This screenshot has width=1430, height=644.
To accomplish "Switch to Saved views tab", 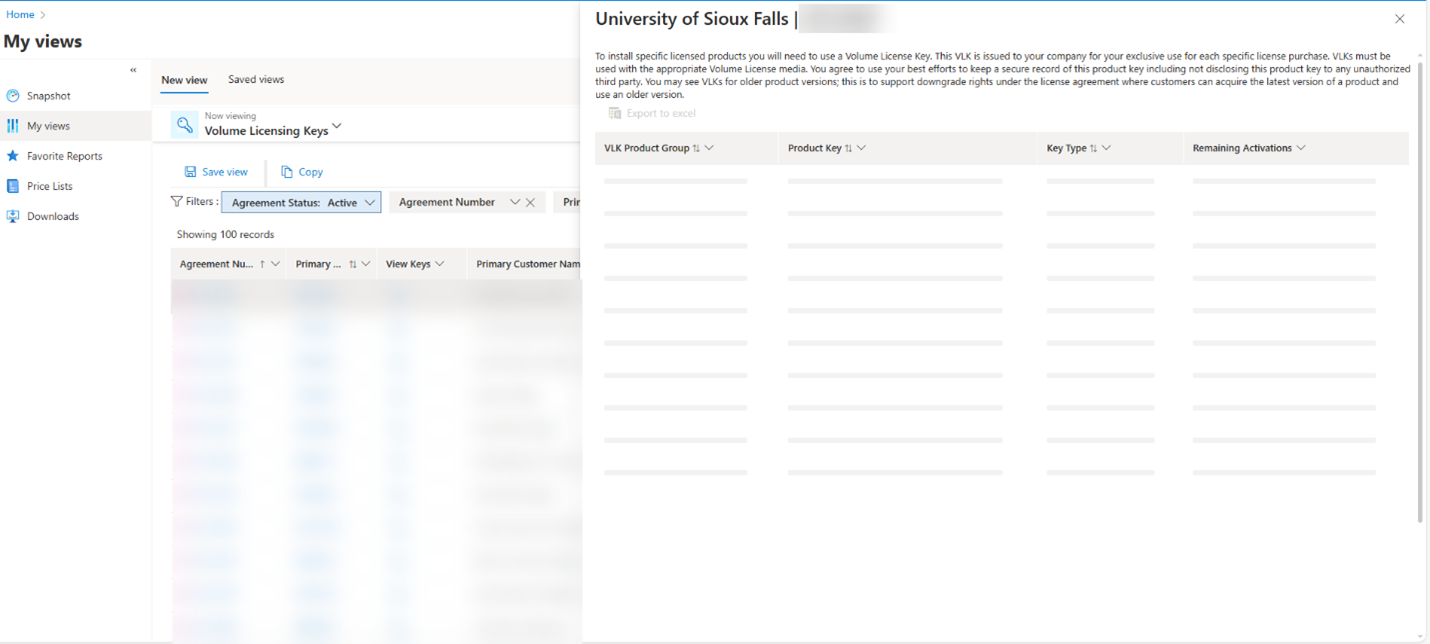I will tap(256, 80).
